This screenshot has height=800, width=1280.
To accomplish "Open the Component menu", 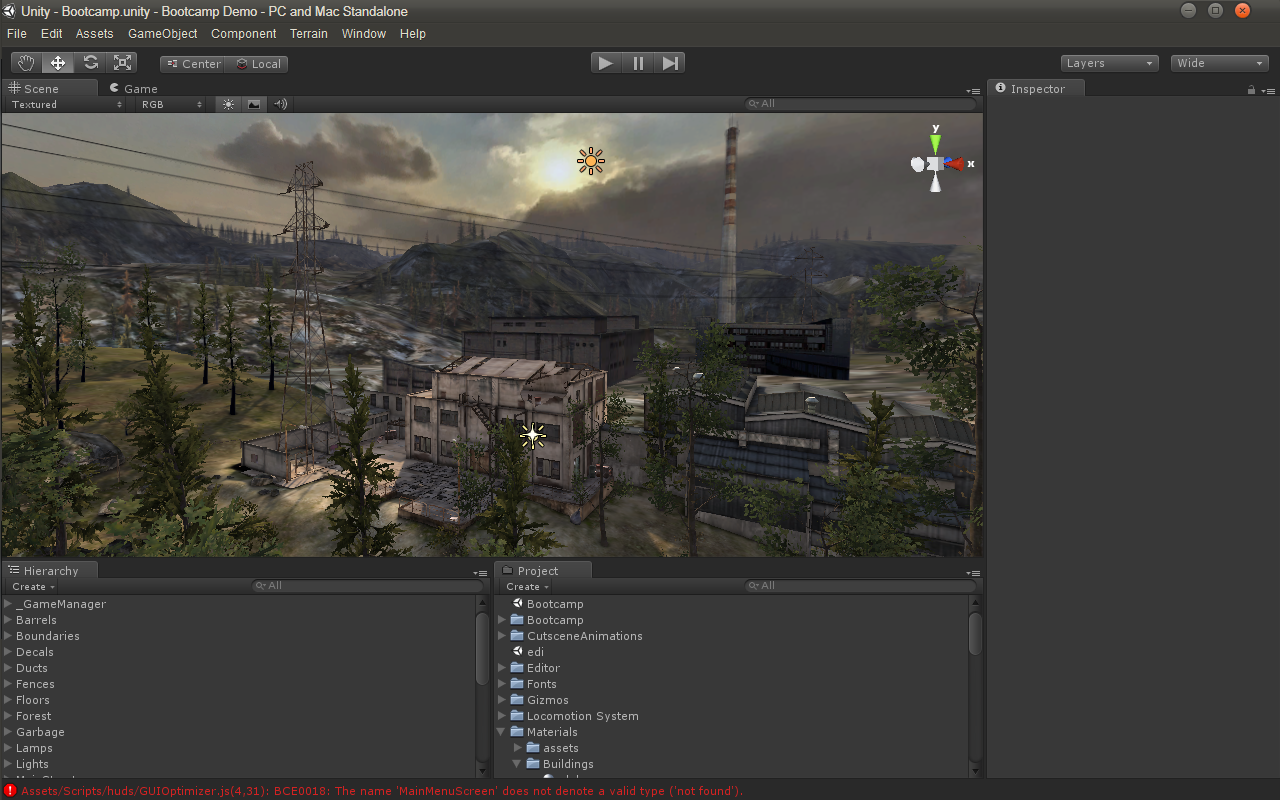I will [x=244, y=34].
